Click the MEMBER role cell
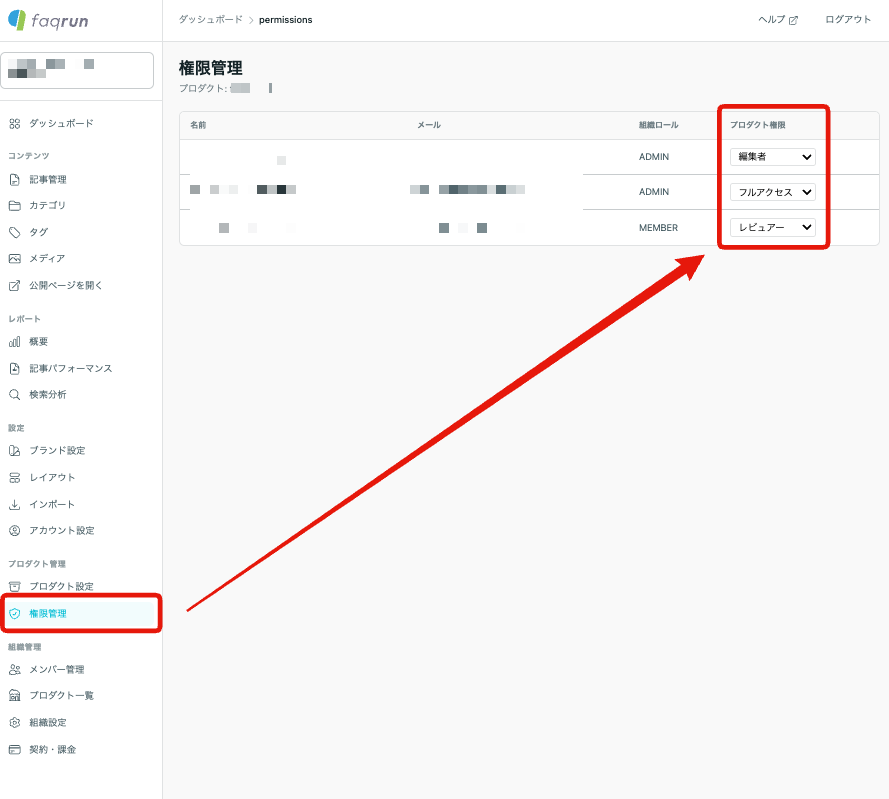The width and height of the screenshot is (889, 799). coord(658,228)
